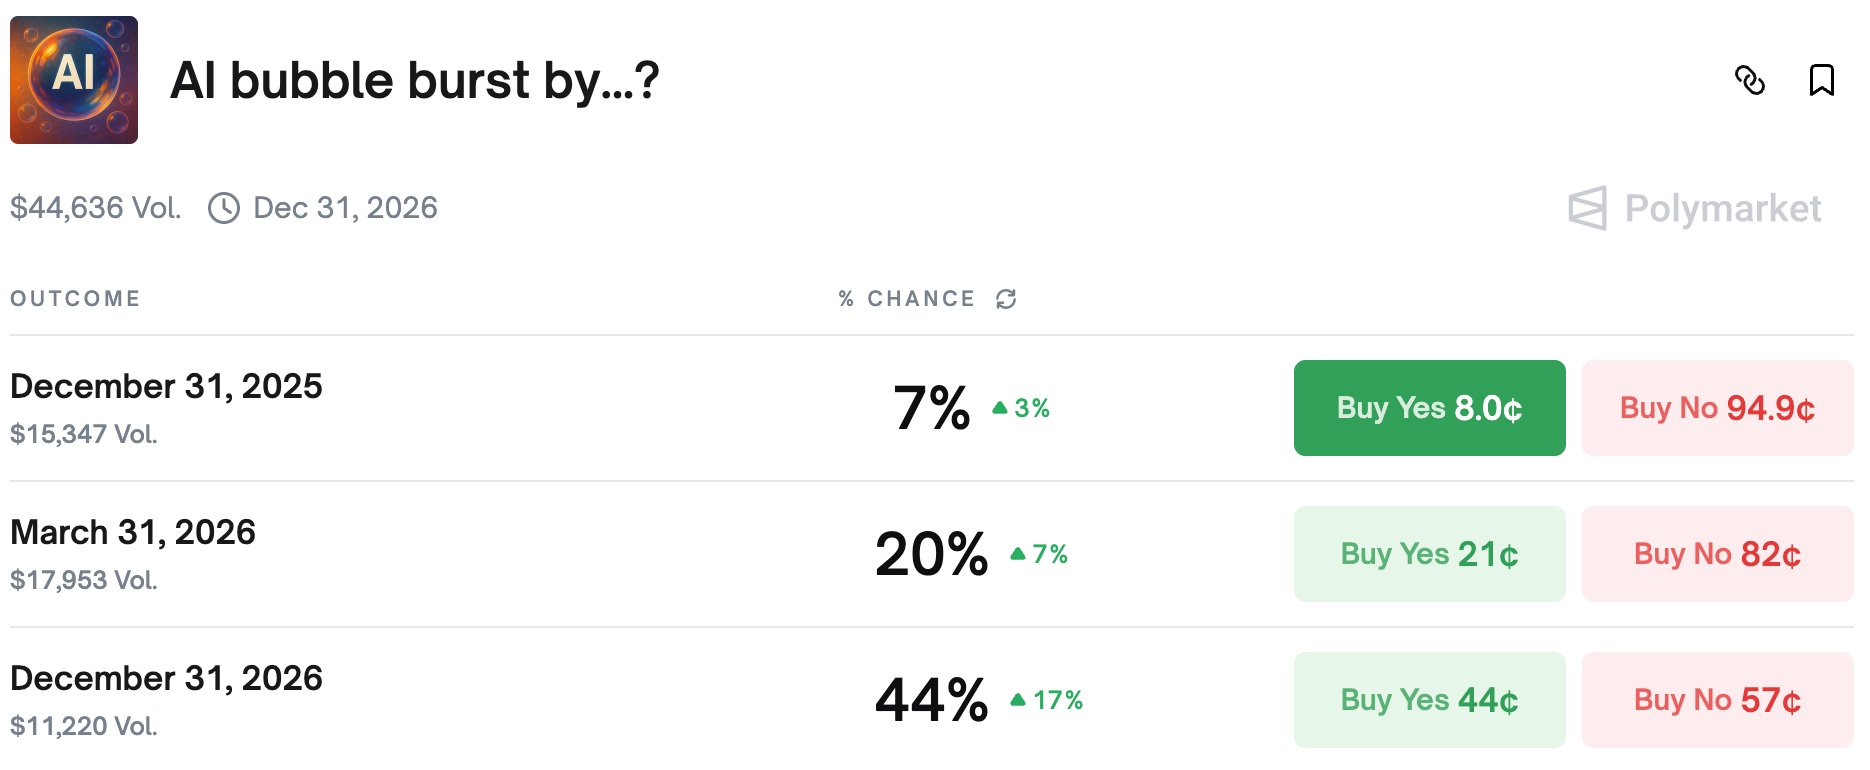Screen dimensions: 1870x770
Task: Buy No at 57¢ for December 31, 2026
Action: 1717,700
